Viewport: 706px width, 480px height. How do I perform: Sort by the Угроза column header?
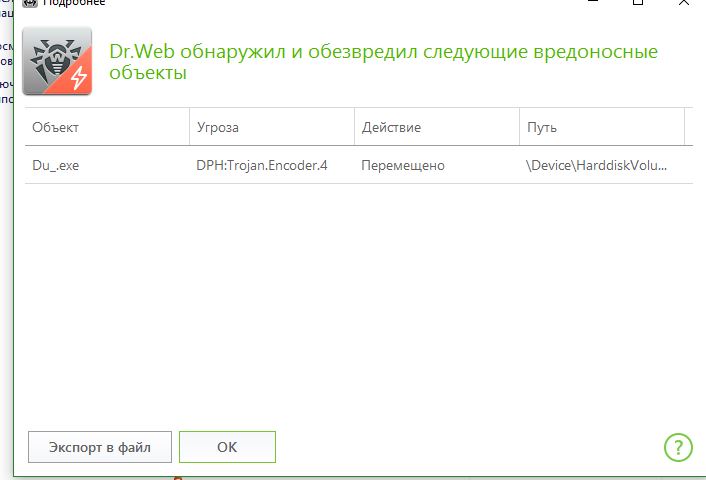pyautogui.click(x=272, y=127)
